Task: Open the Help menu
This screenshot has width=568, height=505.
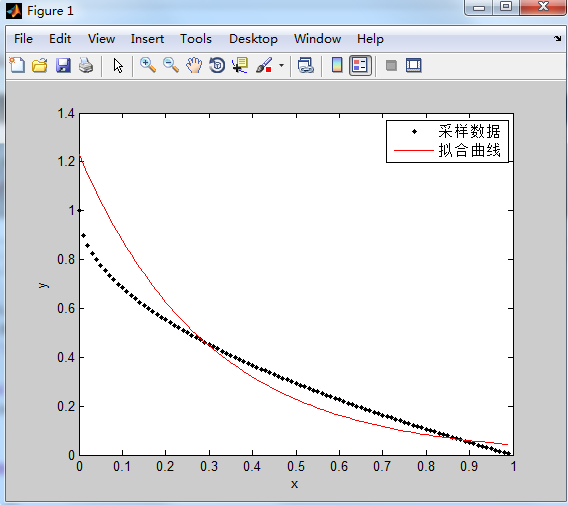Action: point(370,39)
